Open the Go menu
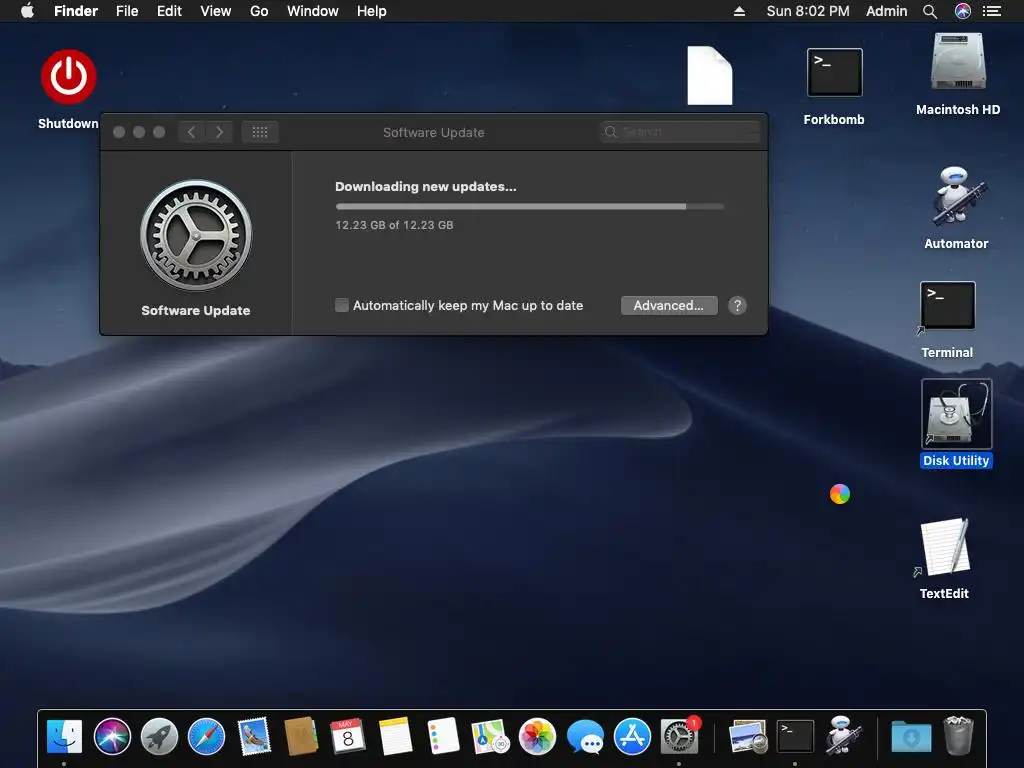 [x=259, y=11]
